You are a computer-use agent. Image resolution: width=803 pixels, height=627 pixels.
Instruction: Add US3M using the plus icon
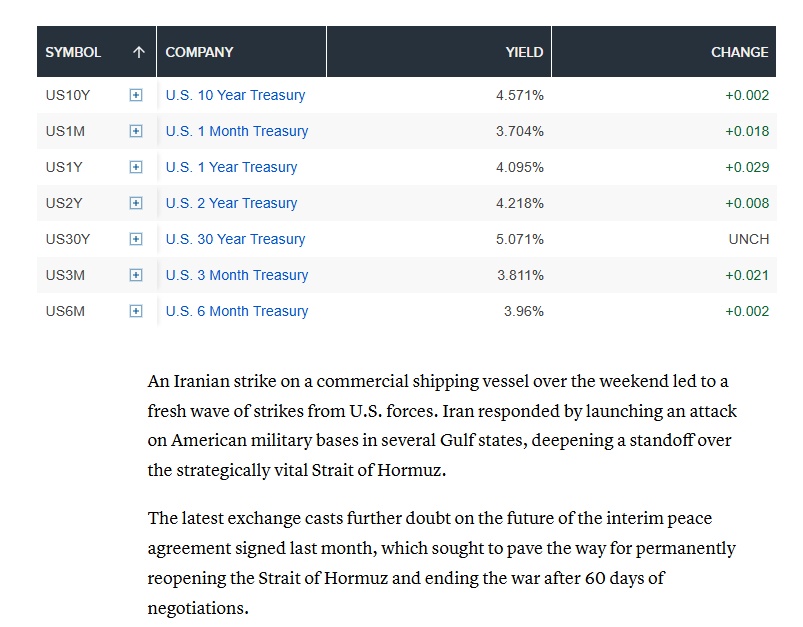coord(136,275)
